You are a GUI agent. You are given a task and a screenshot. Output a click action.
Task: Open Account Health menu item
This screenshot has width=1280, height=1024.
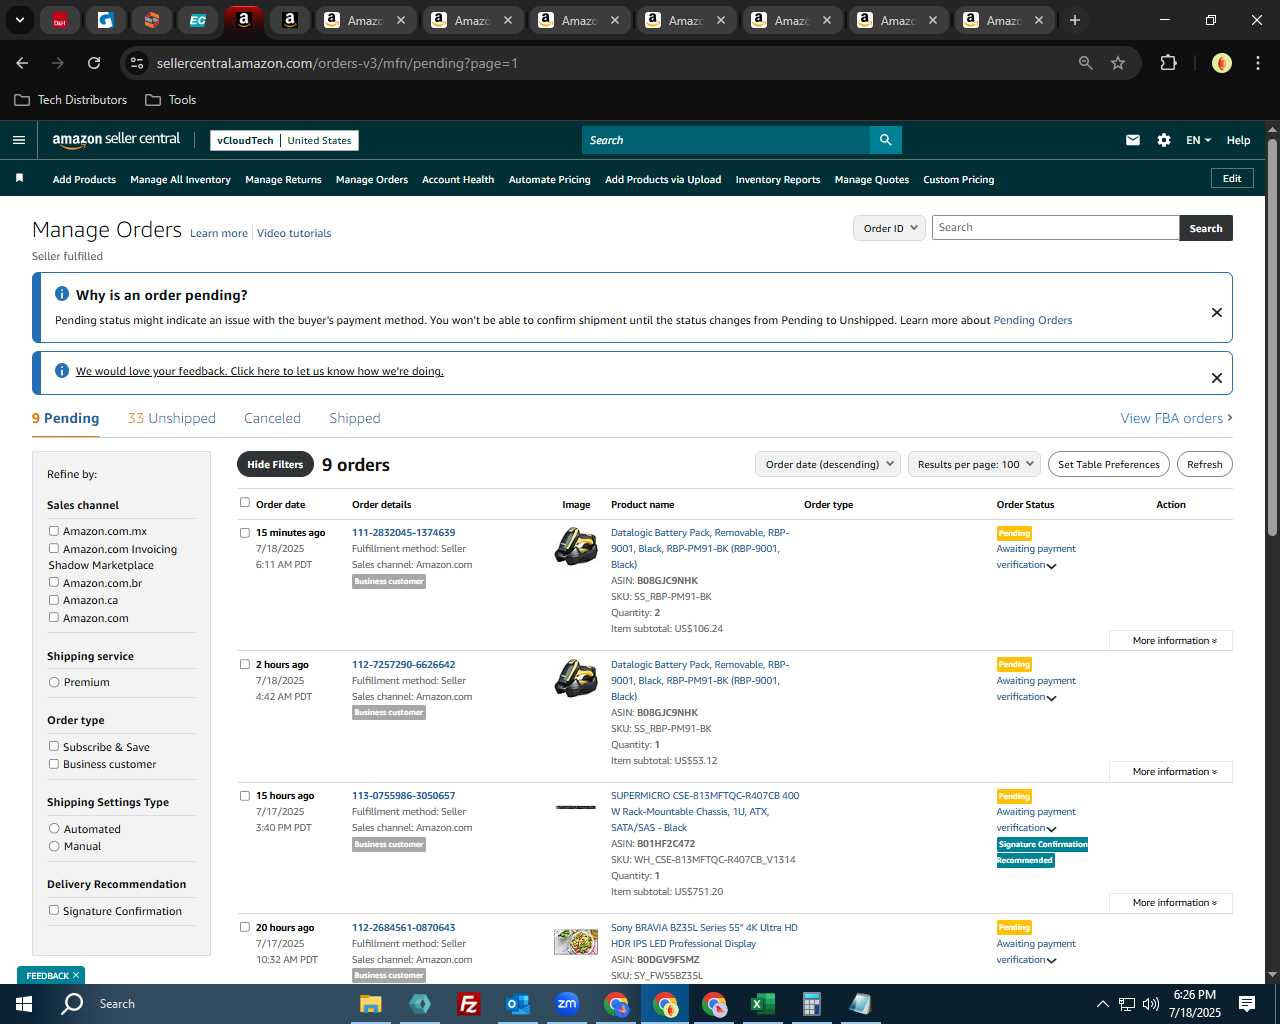458,180
